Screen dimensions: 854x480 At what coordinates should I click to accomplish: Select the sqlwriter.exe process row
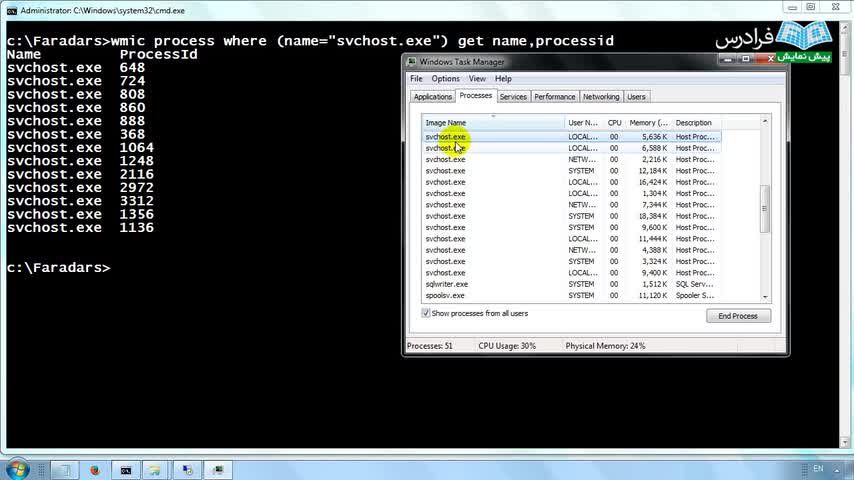tap(571, 284)
